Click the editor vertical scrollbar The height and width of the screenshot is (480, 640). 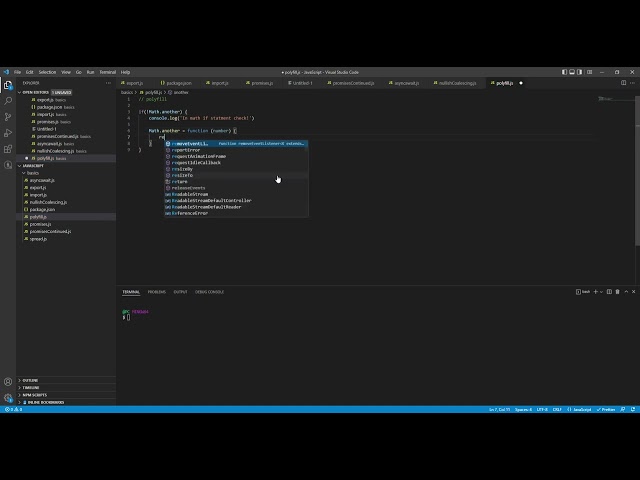(637, 171)
